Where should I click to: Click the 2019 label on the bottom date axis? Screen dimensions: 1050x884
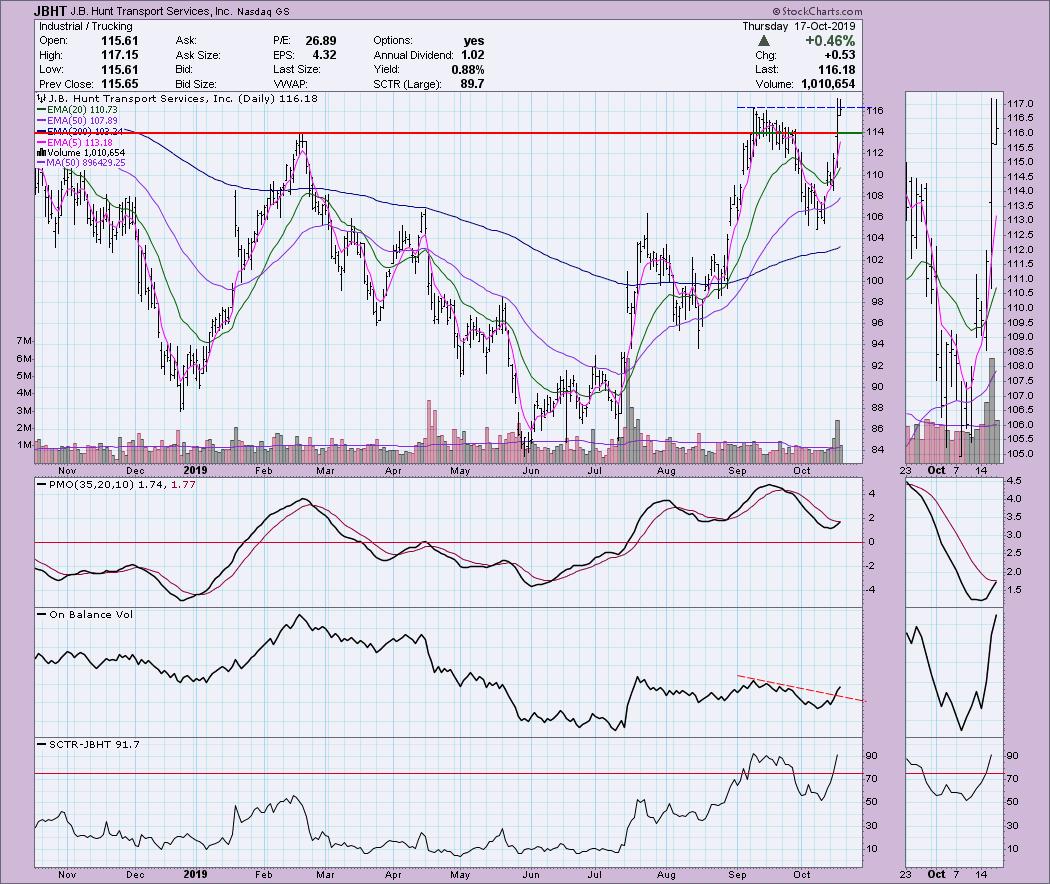point(196,874)
